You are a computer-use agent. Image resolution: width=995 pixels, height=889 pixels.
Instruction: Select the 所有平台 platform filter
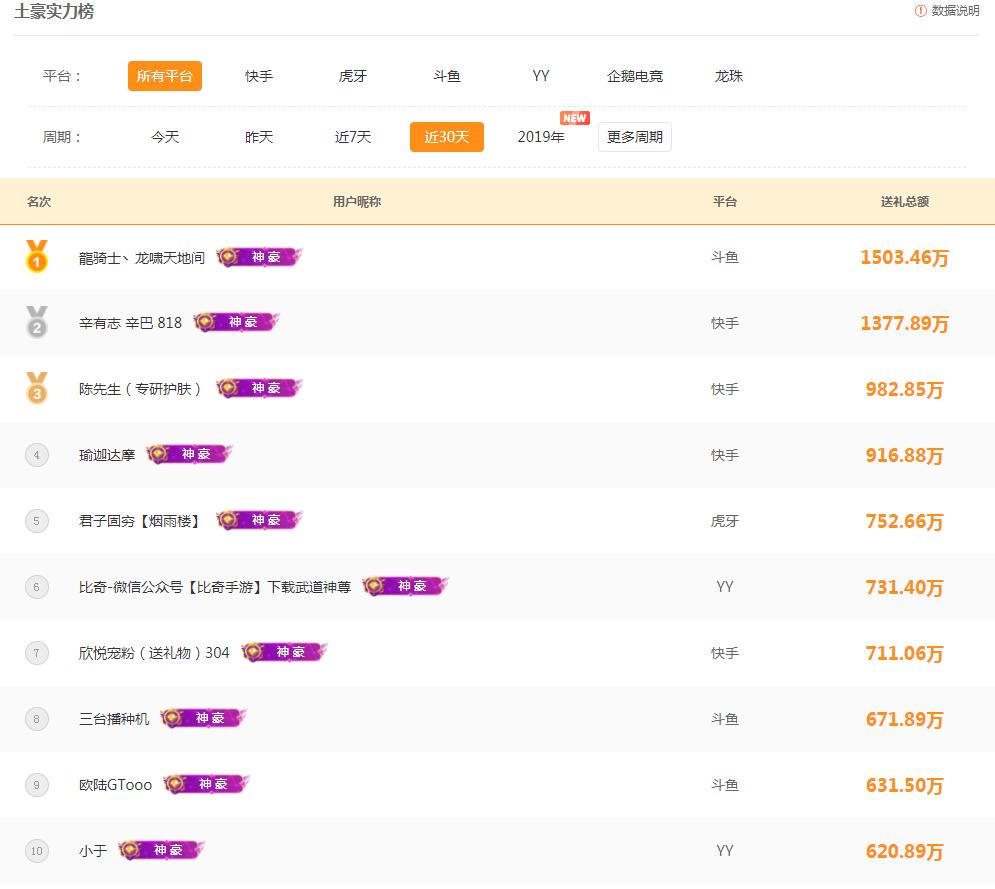pyautogui.click(x=165, y=76)
